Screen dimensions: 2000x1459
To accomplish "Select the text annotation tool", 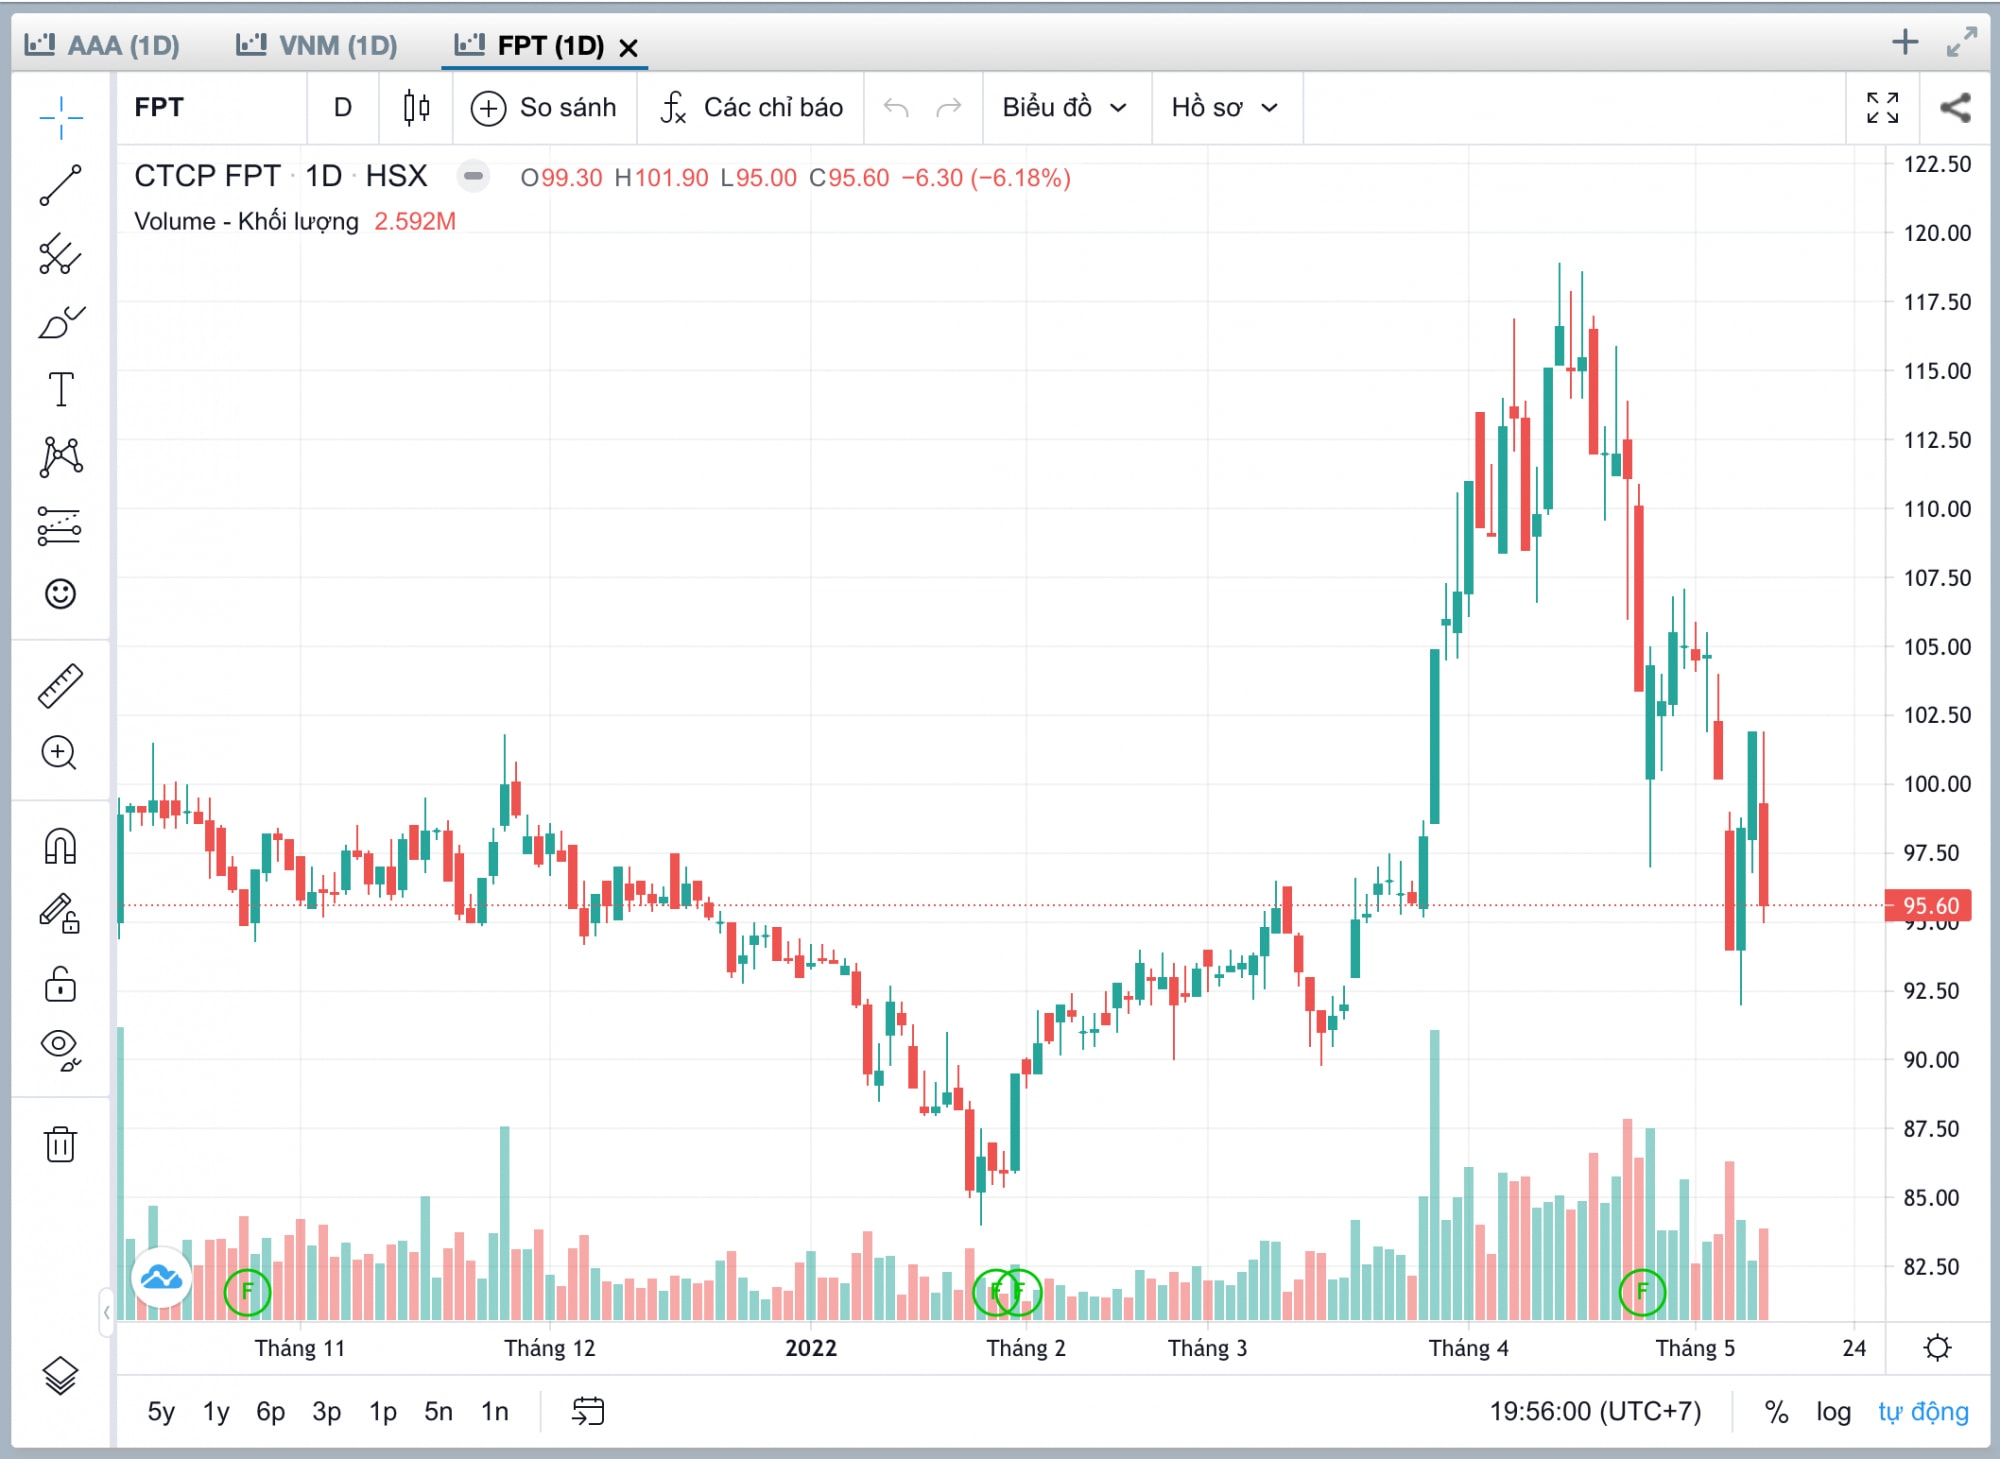I will [x=60, y=389].
